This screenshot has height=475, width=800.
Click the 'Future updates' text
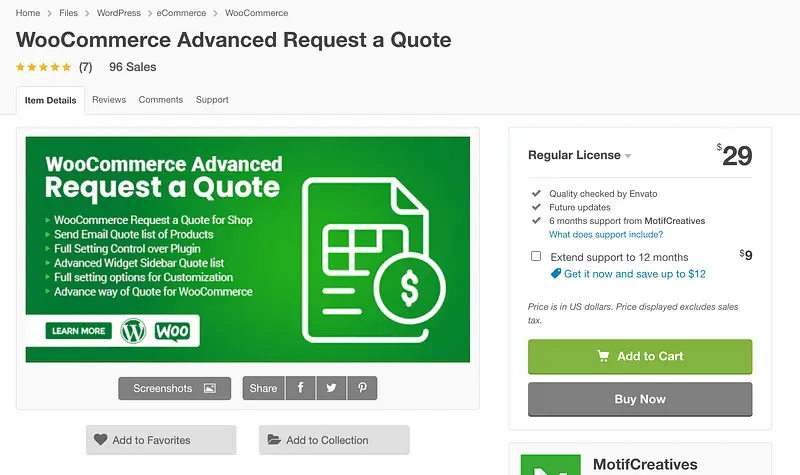(580, 207)
